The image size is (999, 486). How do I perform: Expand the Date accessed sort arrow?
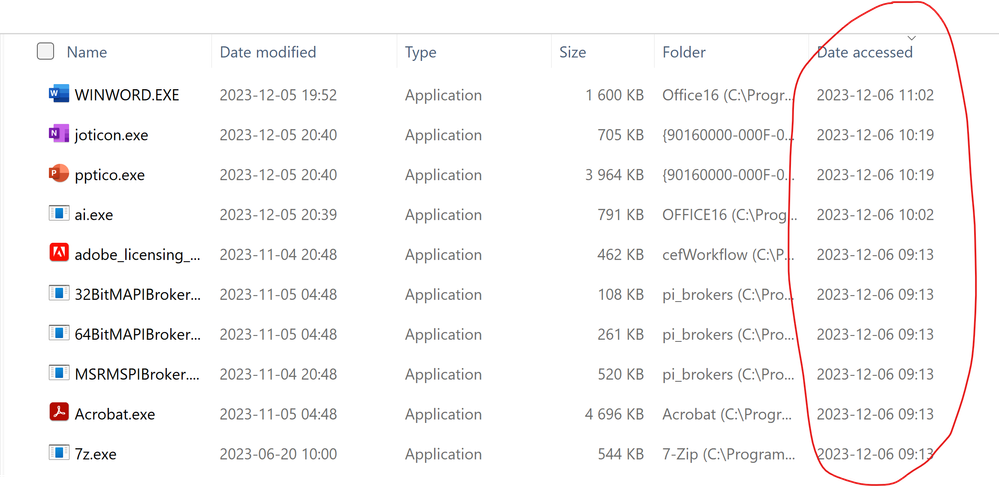click(x=911, y=37)
